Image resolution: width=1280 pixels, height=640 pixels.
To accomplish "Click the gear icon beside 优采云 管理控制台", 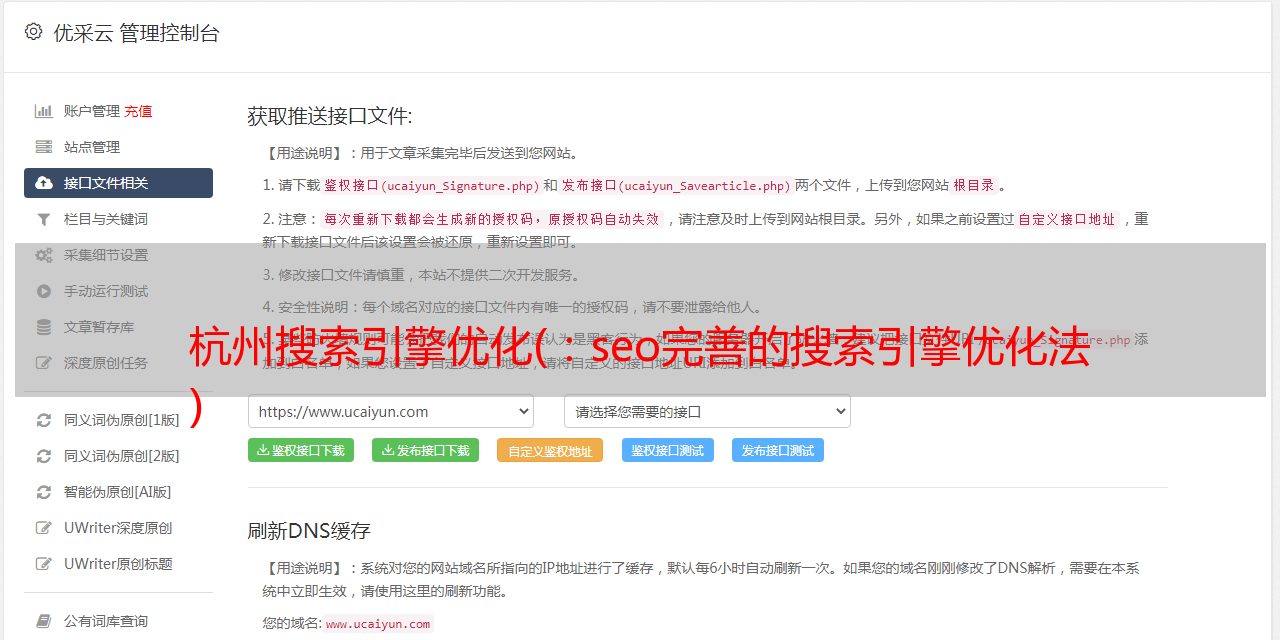I will [33, 32].
